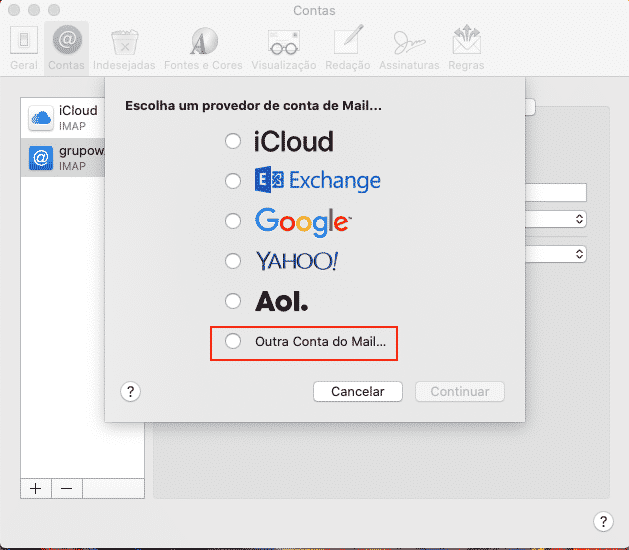Open the lower pop-up menu behind dialog
Image resolution: width=629 pixels, height=550 pixels.
(556, 254)
